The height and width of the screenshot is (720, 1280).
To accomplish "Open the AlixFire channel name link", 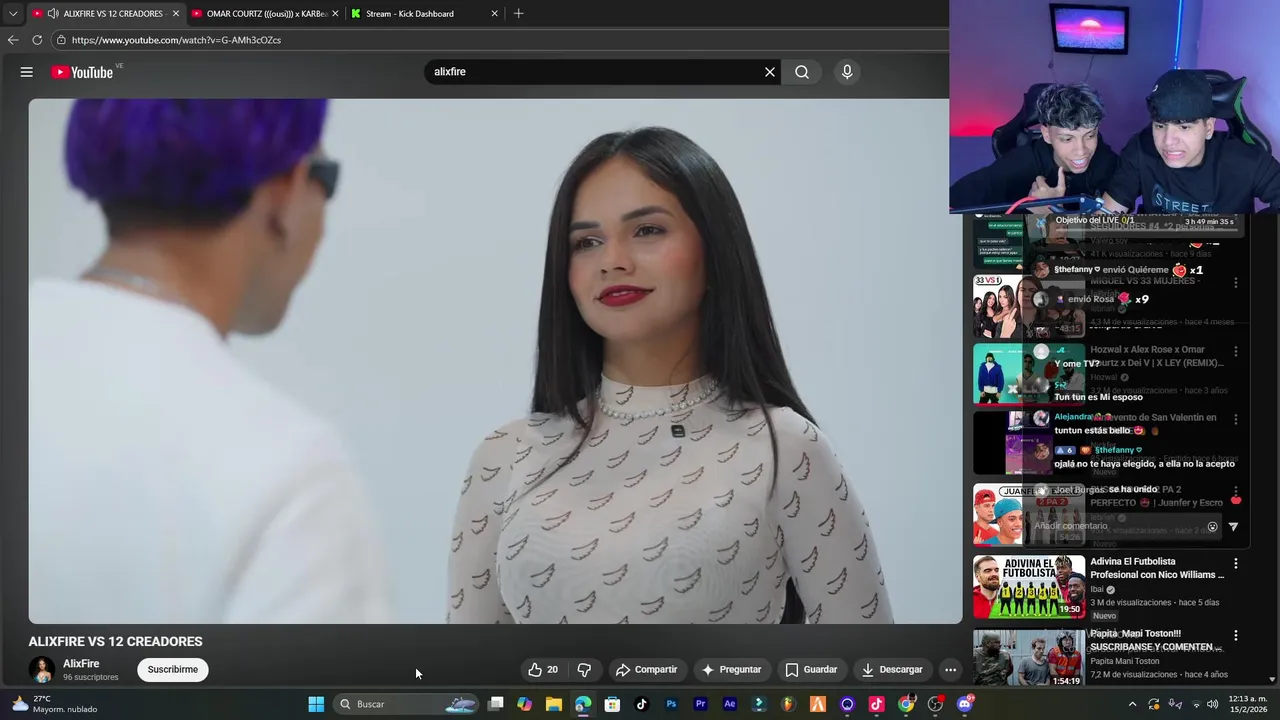I will [x=81, y=664].
